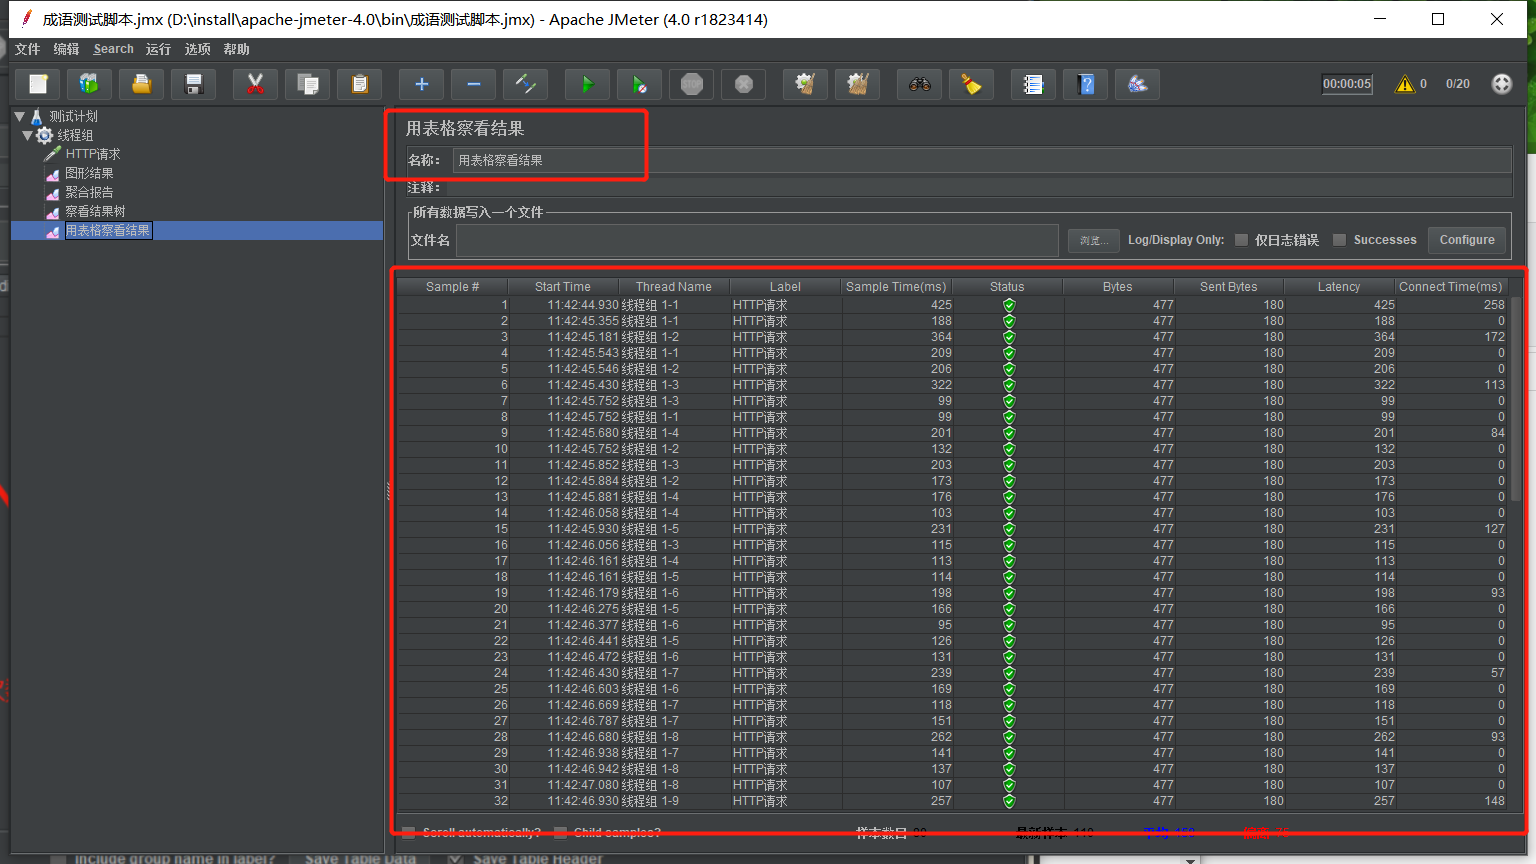Select 图形结果 in the test tree

click(89, 173)
